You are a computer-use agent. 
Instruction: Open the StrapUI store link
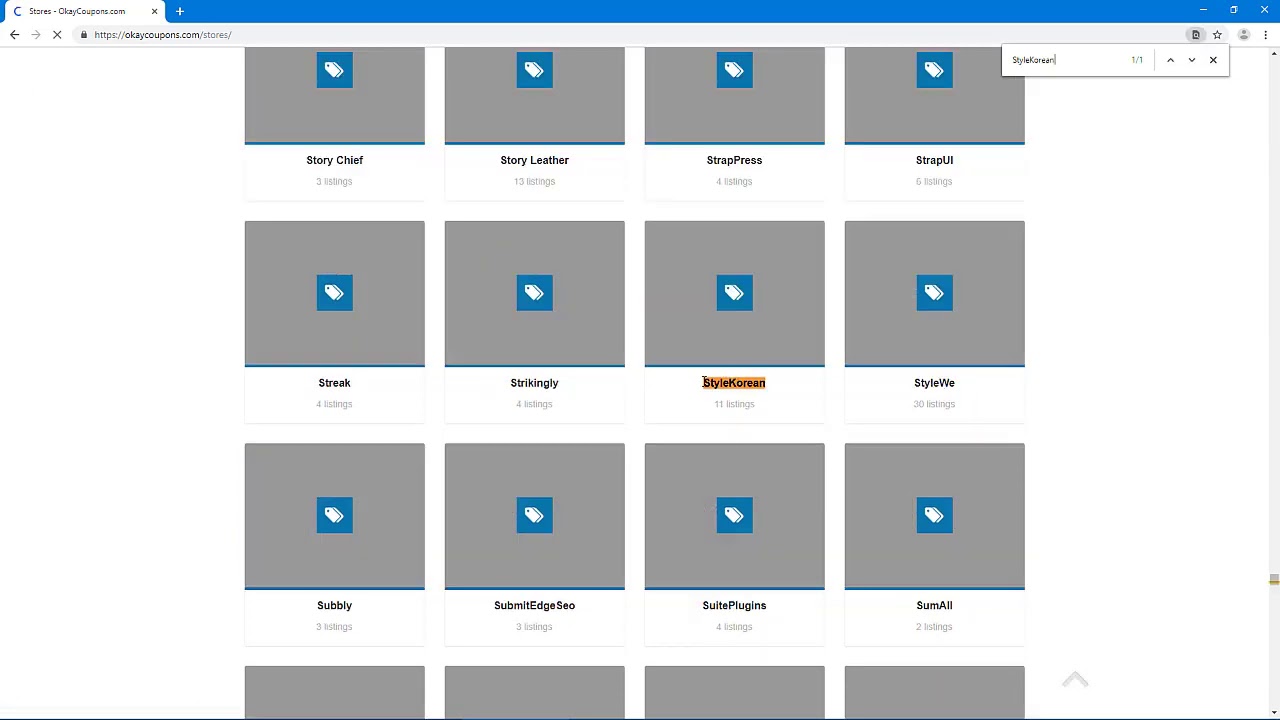[934, 160]
